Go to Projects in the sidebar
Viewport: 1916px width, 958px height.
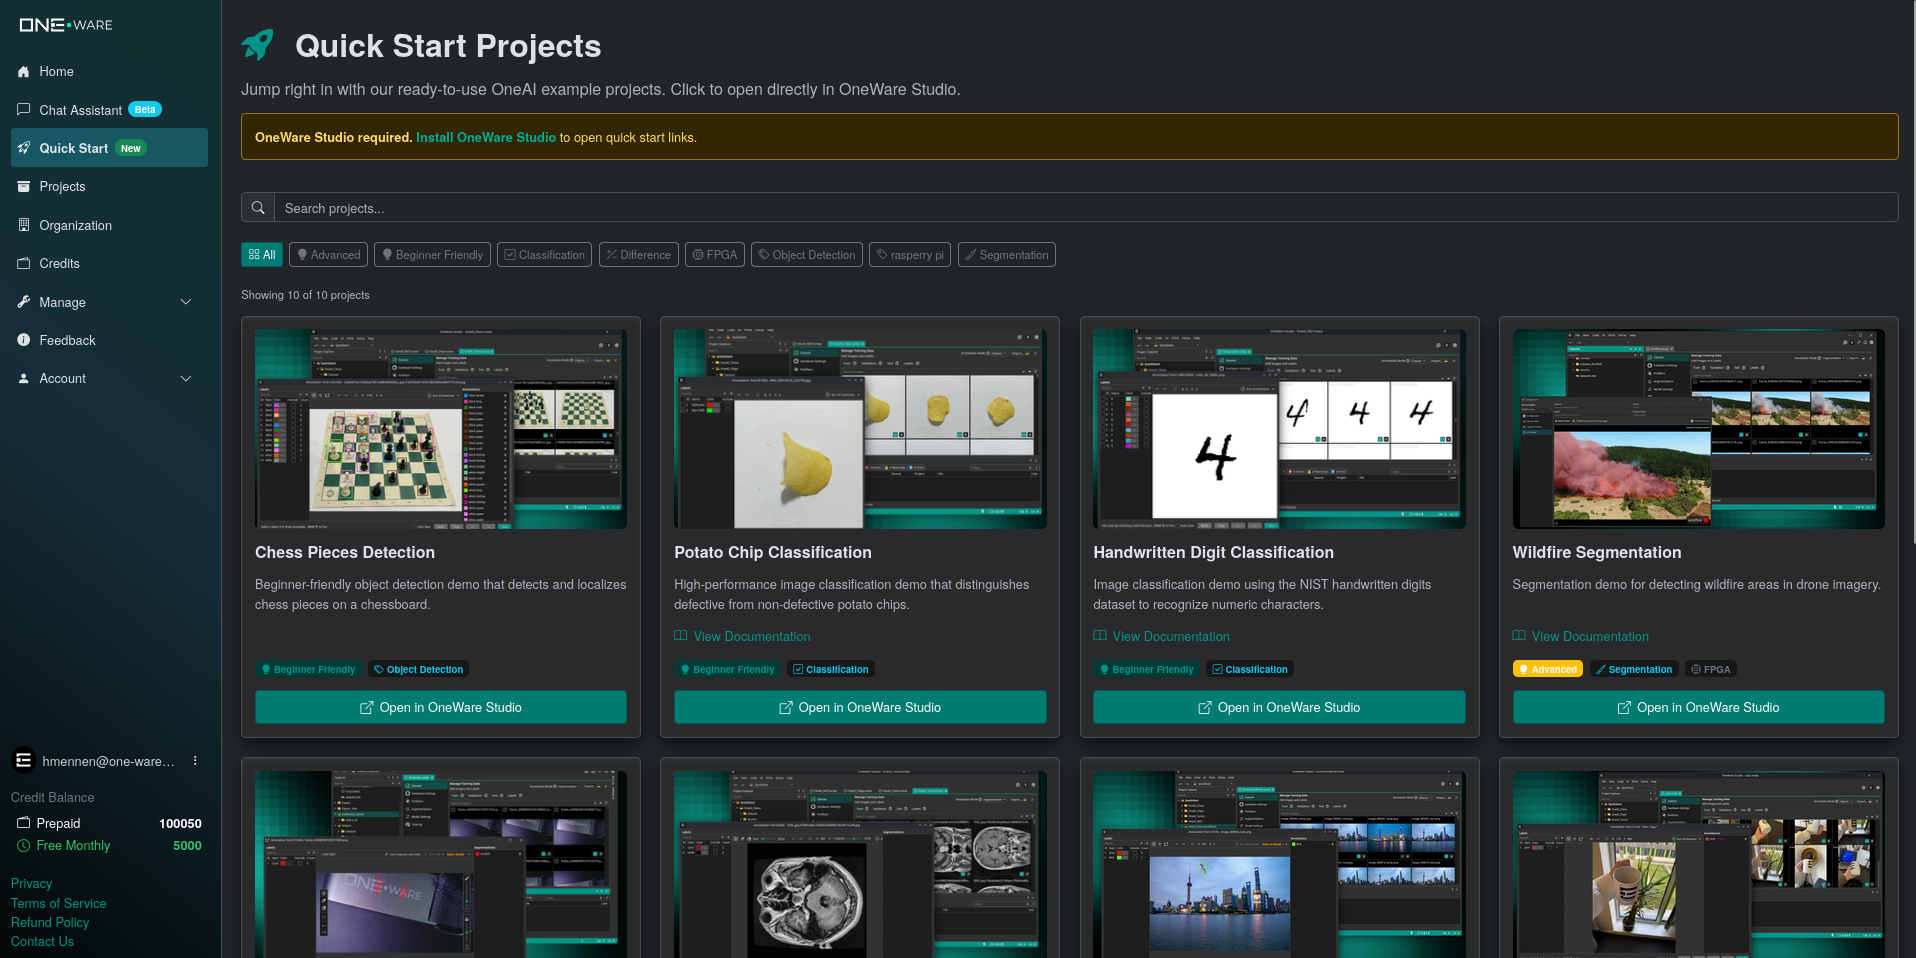pos(62,187)
